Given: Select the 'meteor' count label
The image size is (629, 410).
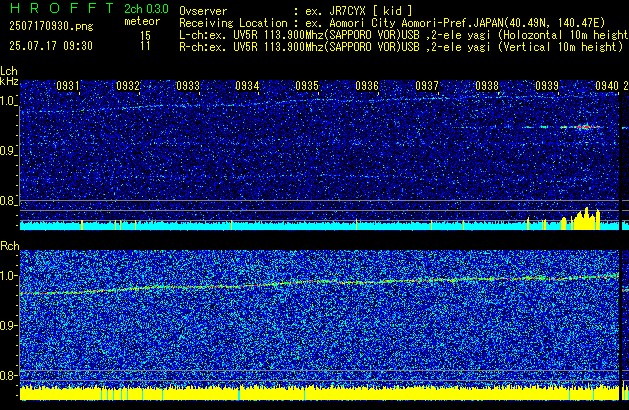Looking at the screenshot, I should pos(142,21).
